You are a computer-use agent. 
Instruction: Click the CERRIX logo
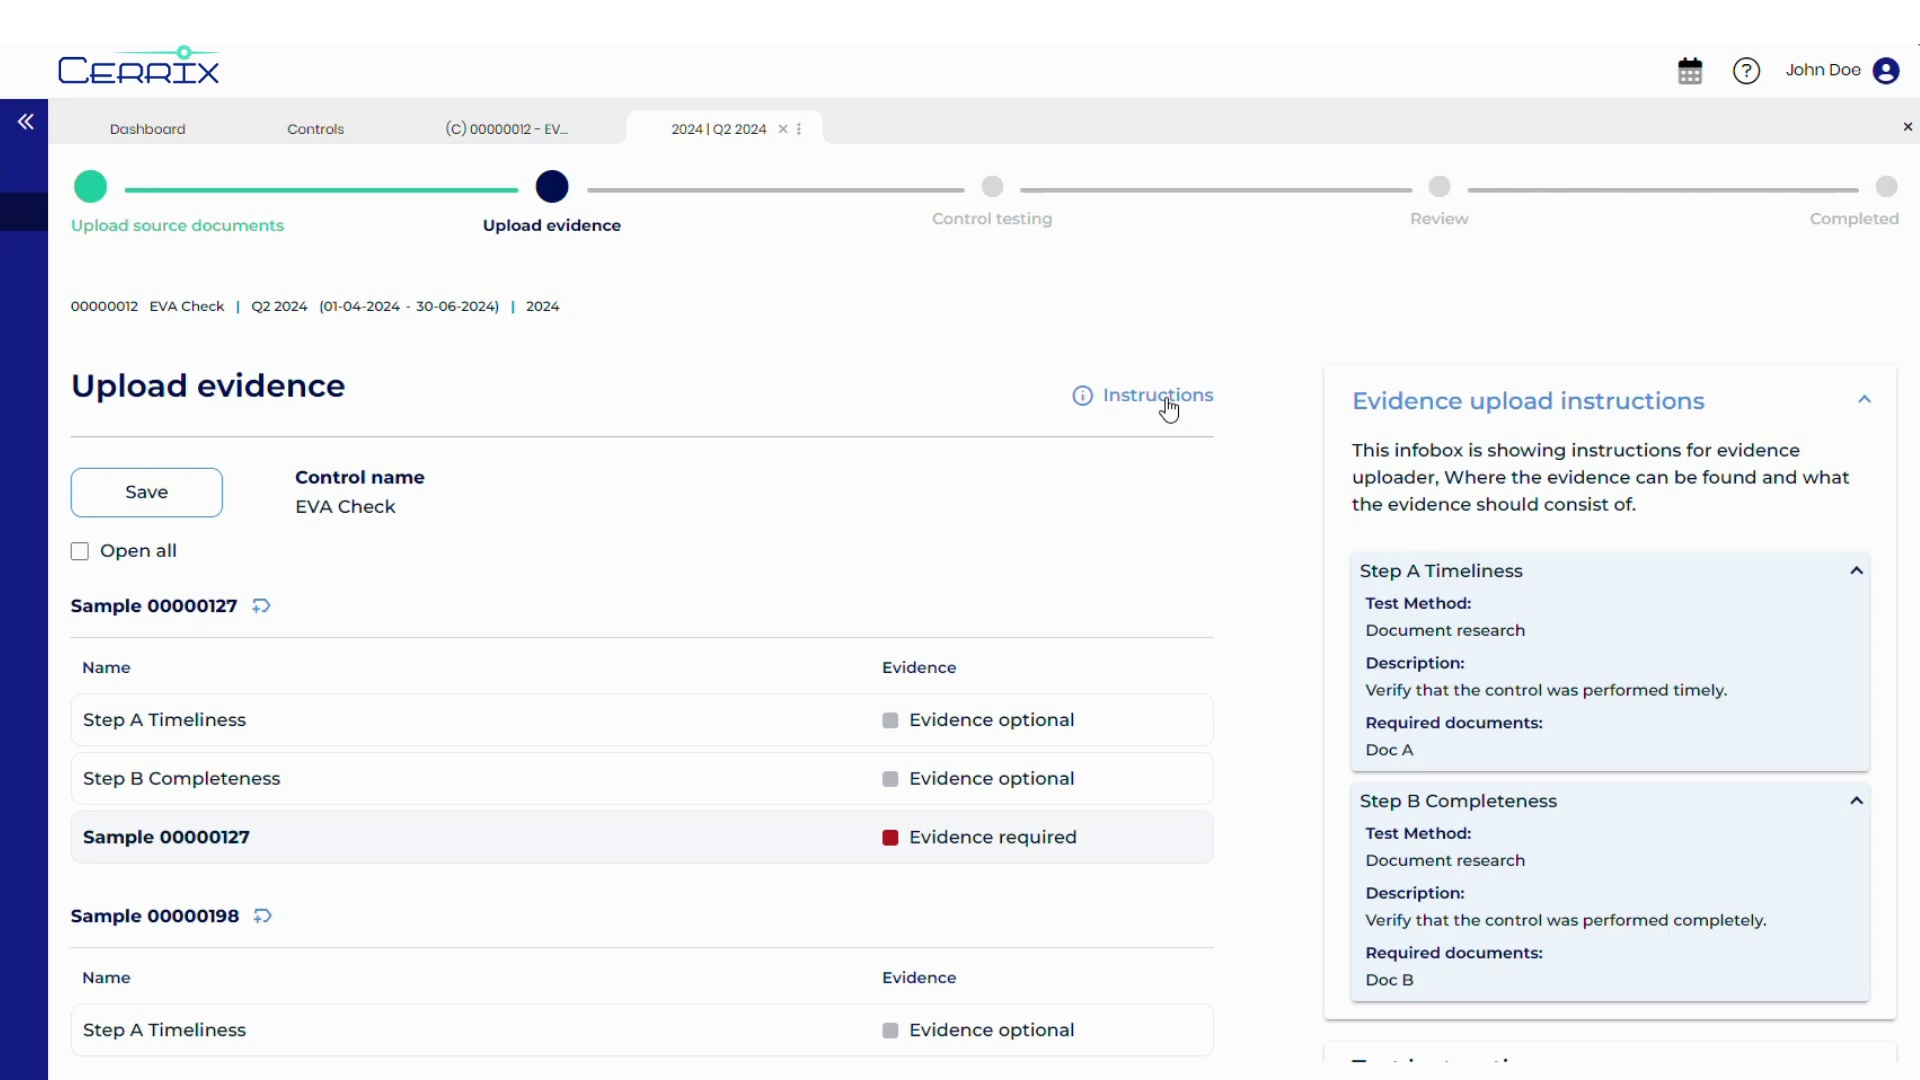(138, 68)
